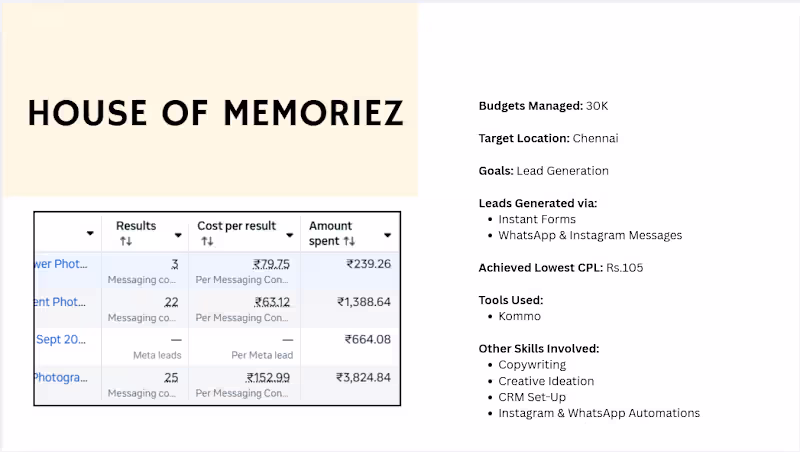Click the HOUSE OF MEMORIEZ title
Image resolution: width=800 pixels, height=452 pixels.
(x=216, y=113)
